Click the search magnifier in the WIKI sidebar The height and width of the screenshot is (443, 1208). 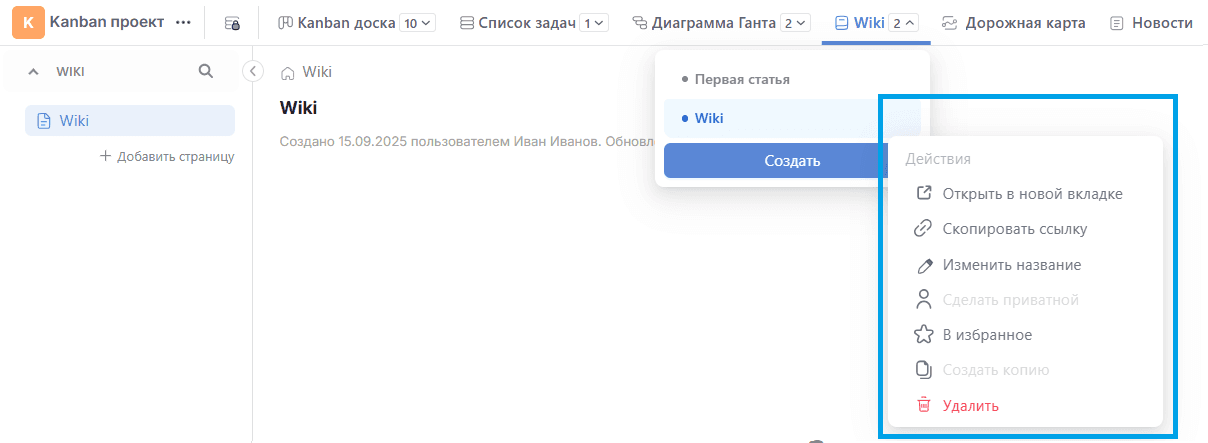point(206,71)
